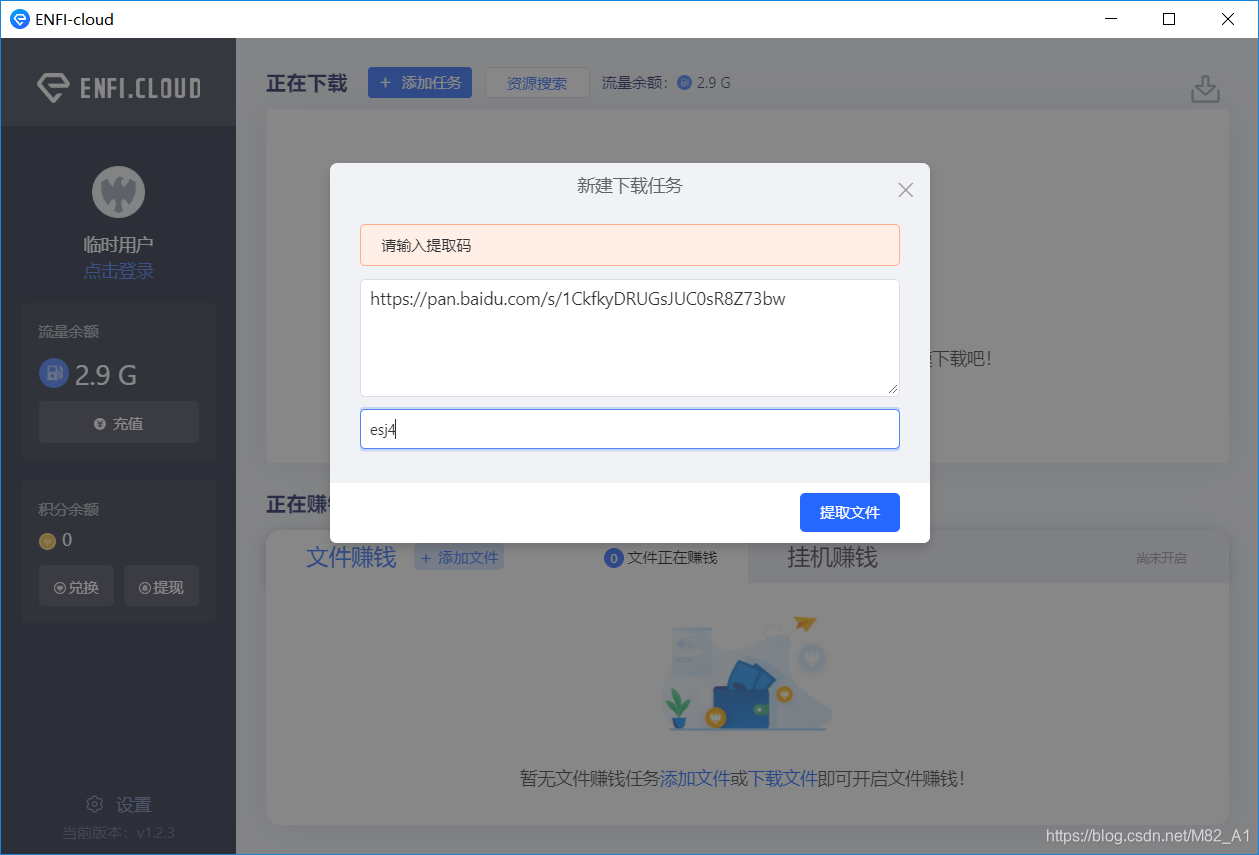Open 资源搜索 resource search

(x=537, y=83)
